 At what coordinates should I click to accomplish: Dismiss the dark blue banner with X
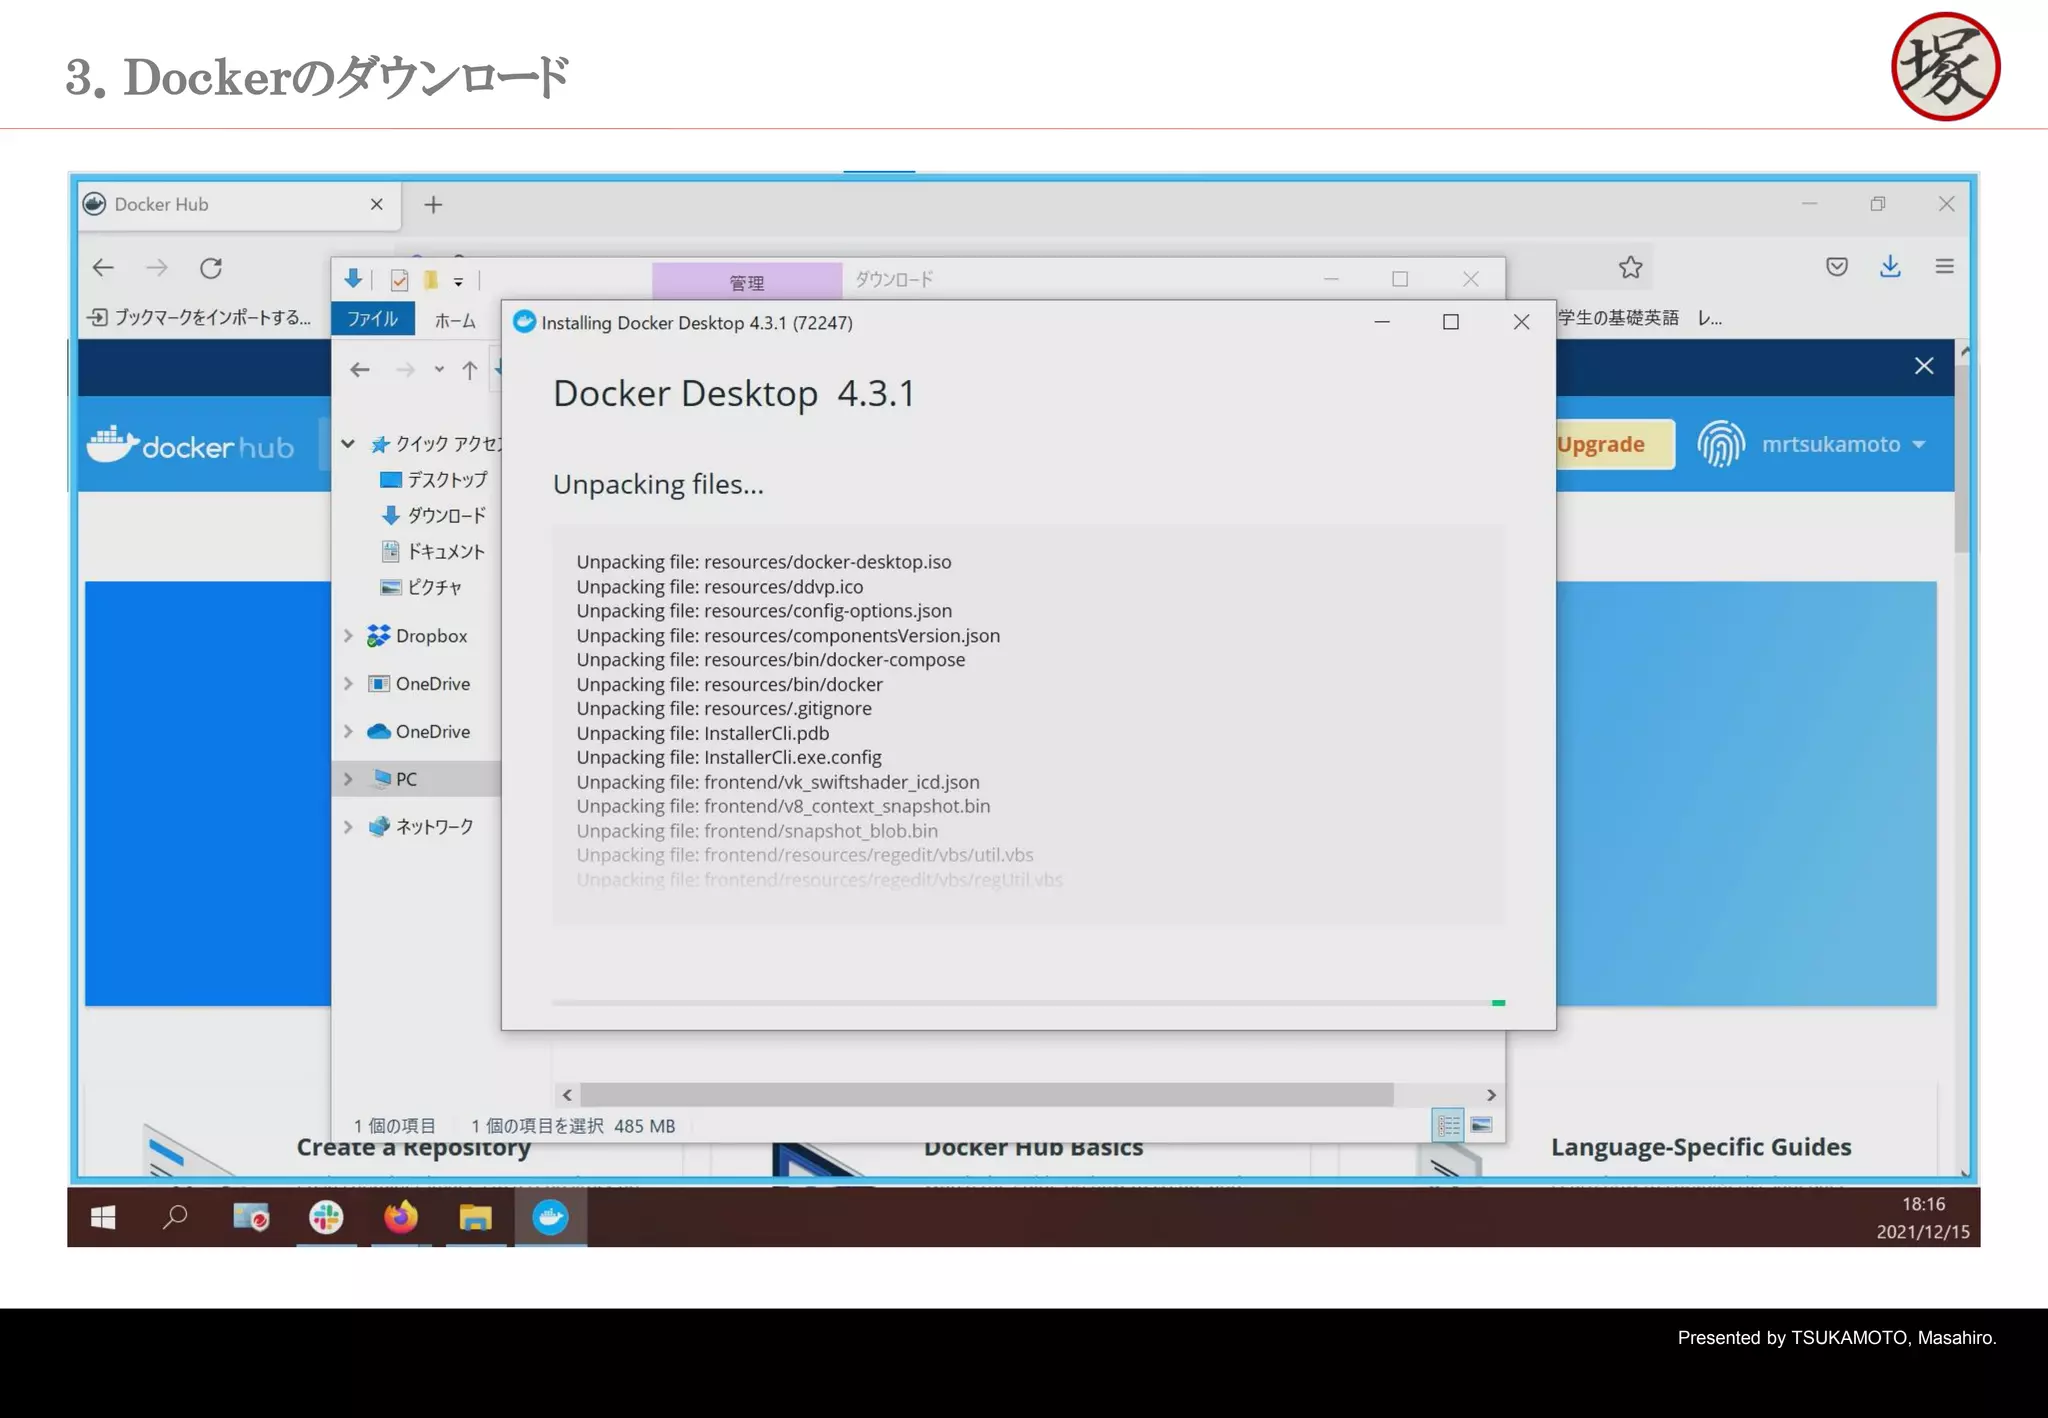pyautogui.click(x=1924, y=366)
